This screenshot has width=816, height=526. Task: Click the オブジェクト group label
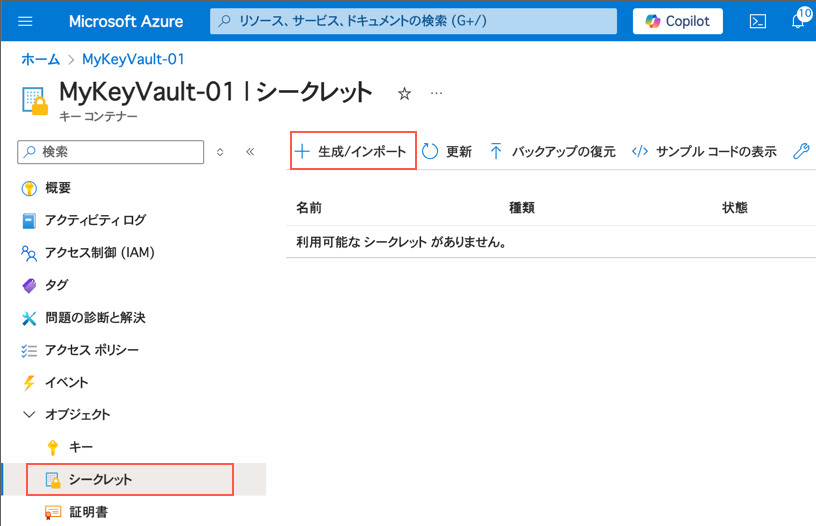[78, 415]
